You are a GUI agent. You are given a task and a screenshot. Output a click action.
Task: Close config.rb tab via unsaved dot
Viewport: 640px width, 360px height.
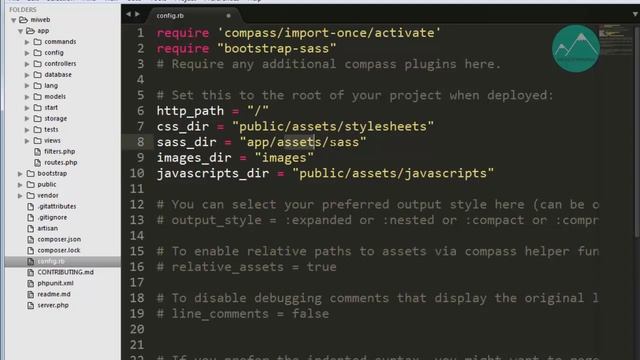[x=229, y=16]
